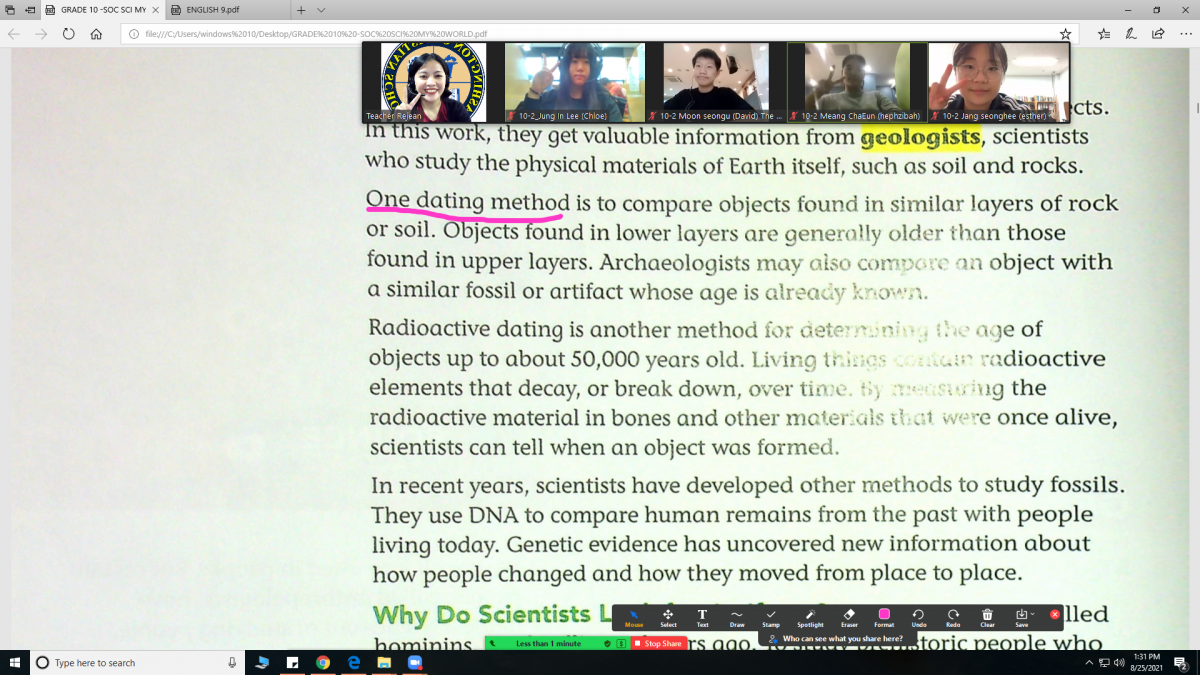Add this page to favorites star

click(1065, 33)
